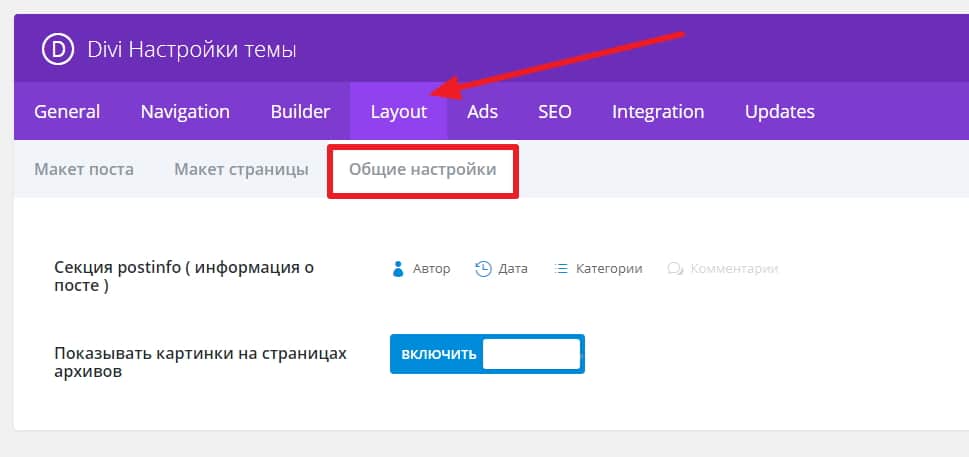969x457 pixels.
Task: Switch off the archive thumbnails toggle
Action: pyautogui.click(x=487, y=354)
